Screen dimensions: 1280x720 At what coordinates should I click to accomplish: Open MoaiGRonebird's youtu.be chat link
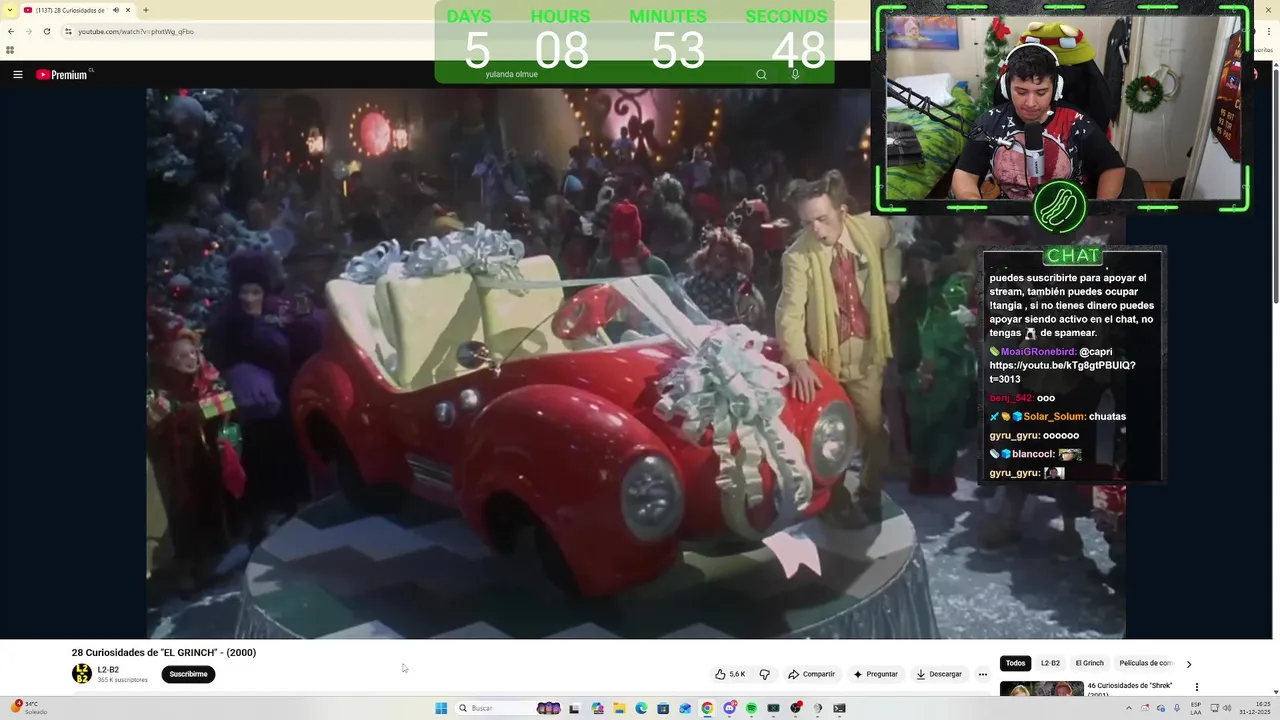1062,372
